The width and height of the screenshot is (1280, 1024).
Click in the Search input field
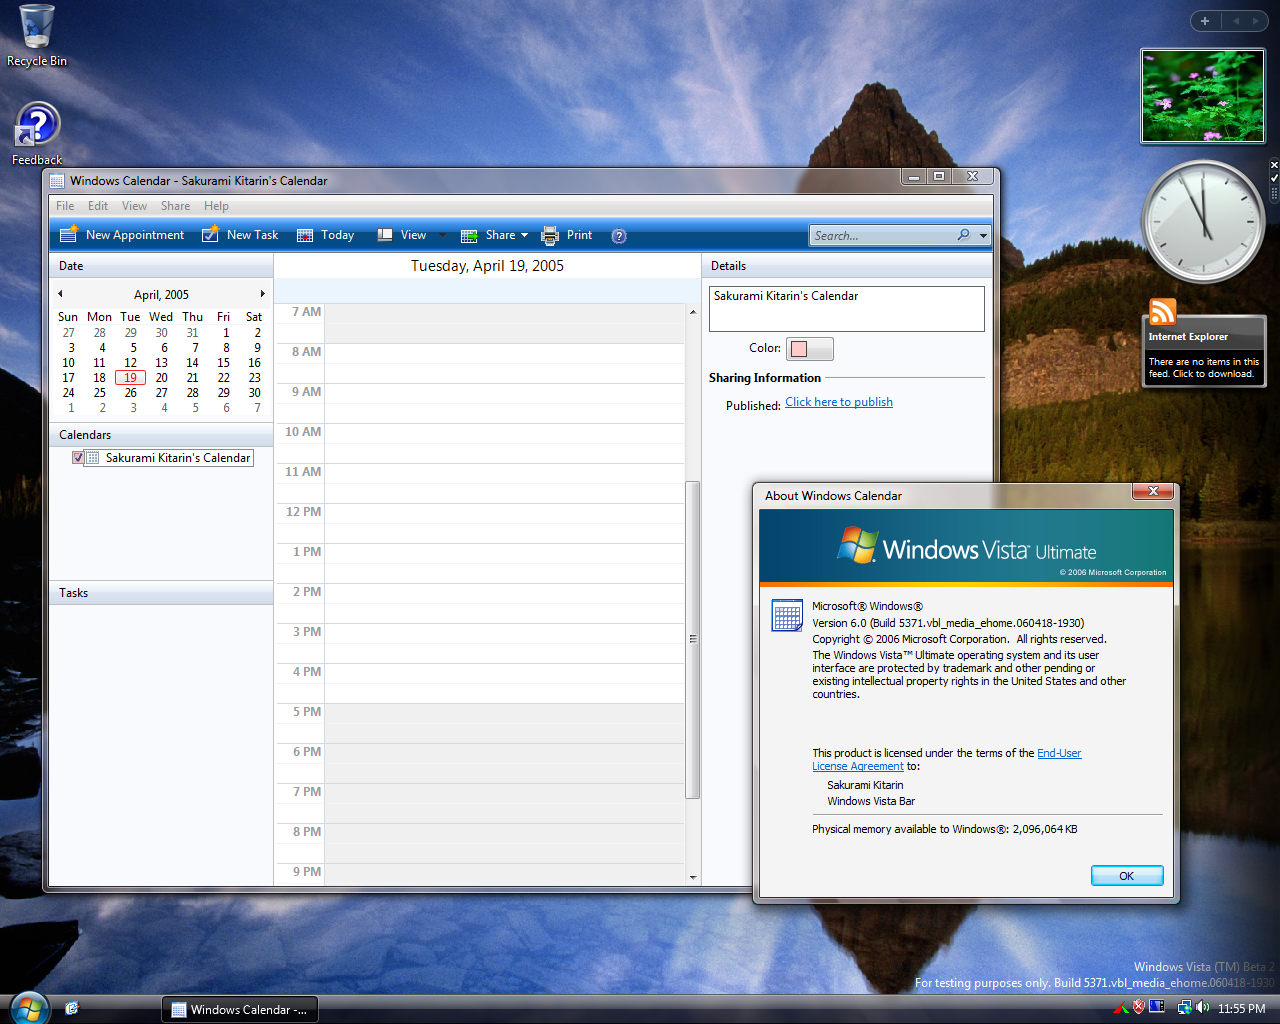click(x=883, y=236)
